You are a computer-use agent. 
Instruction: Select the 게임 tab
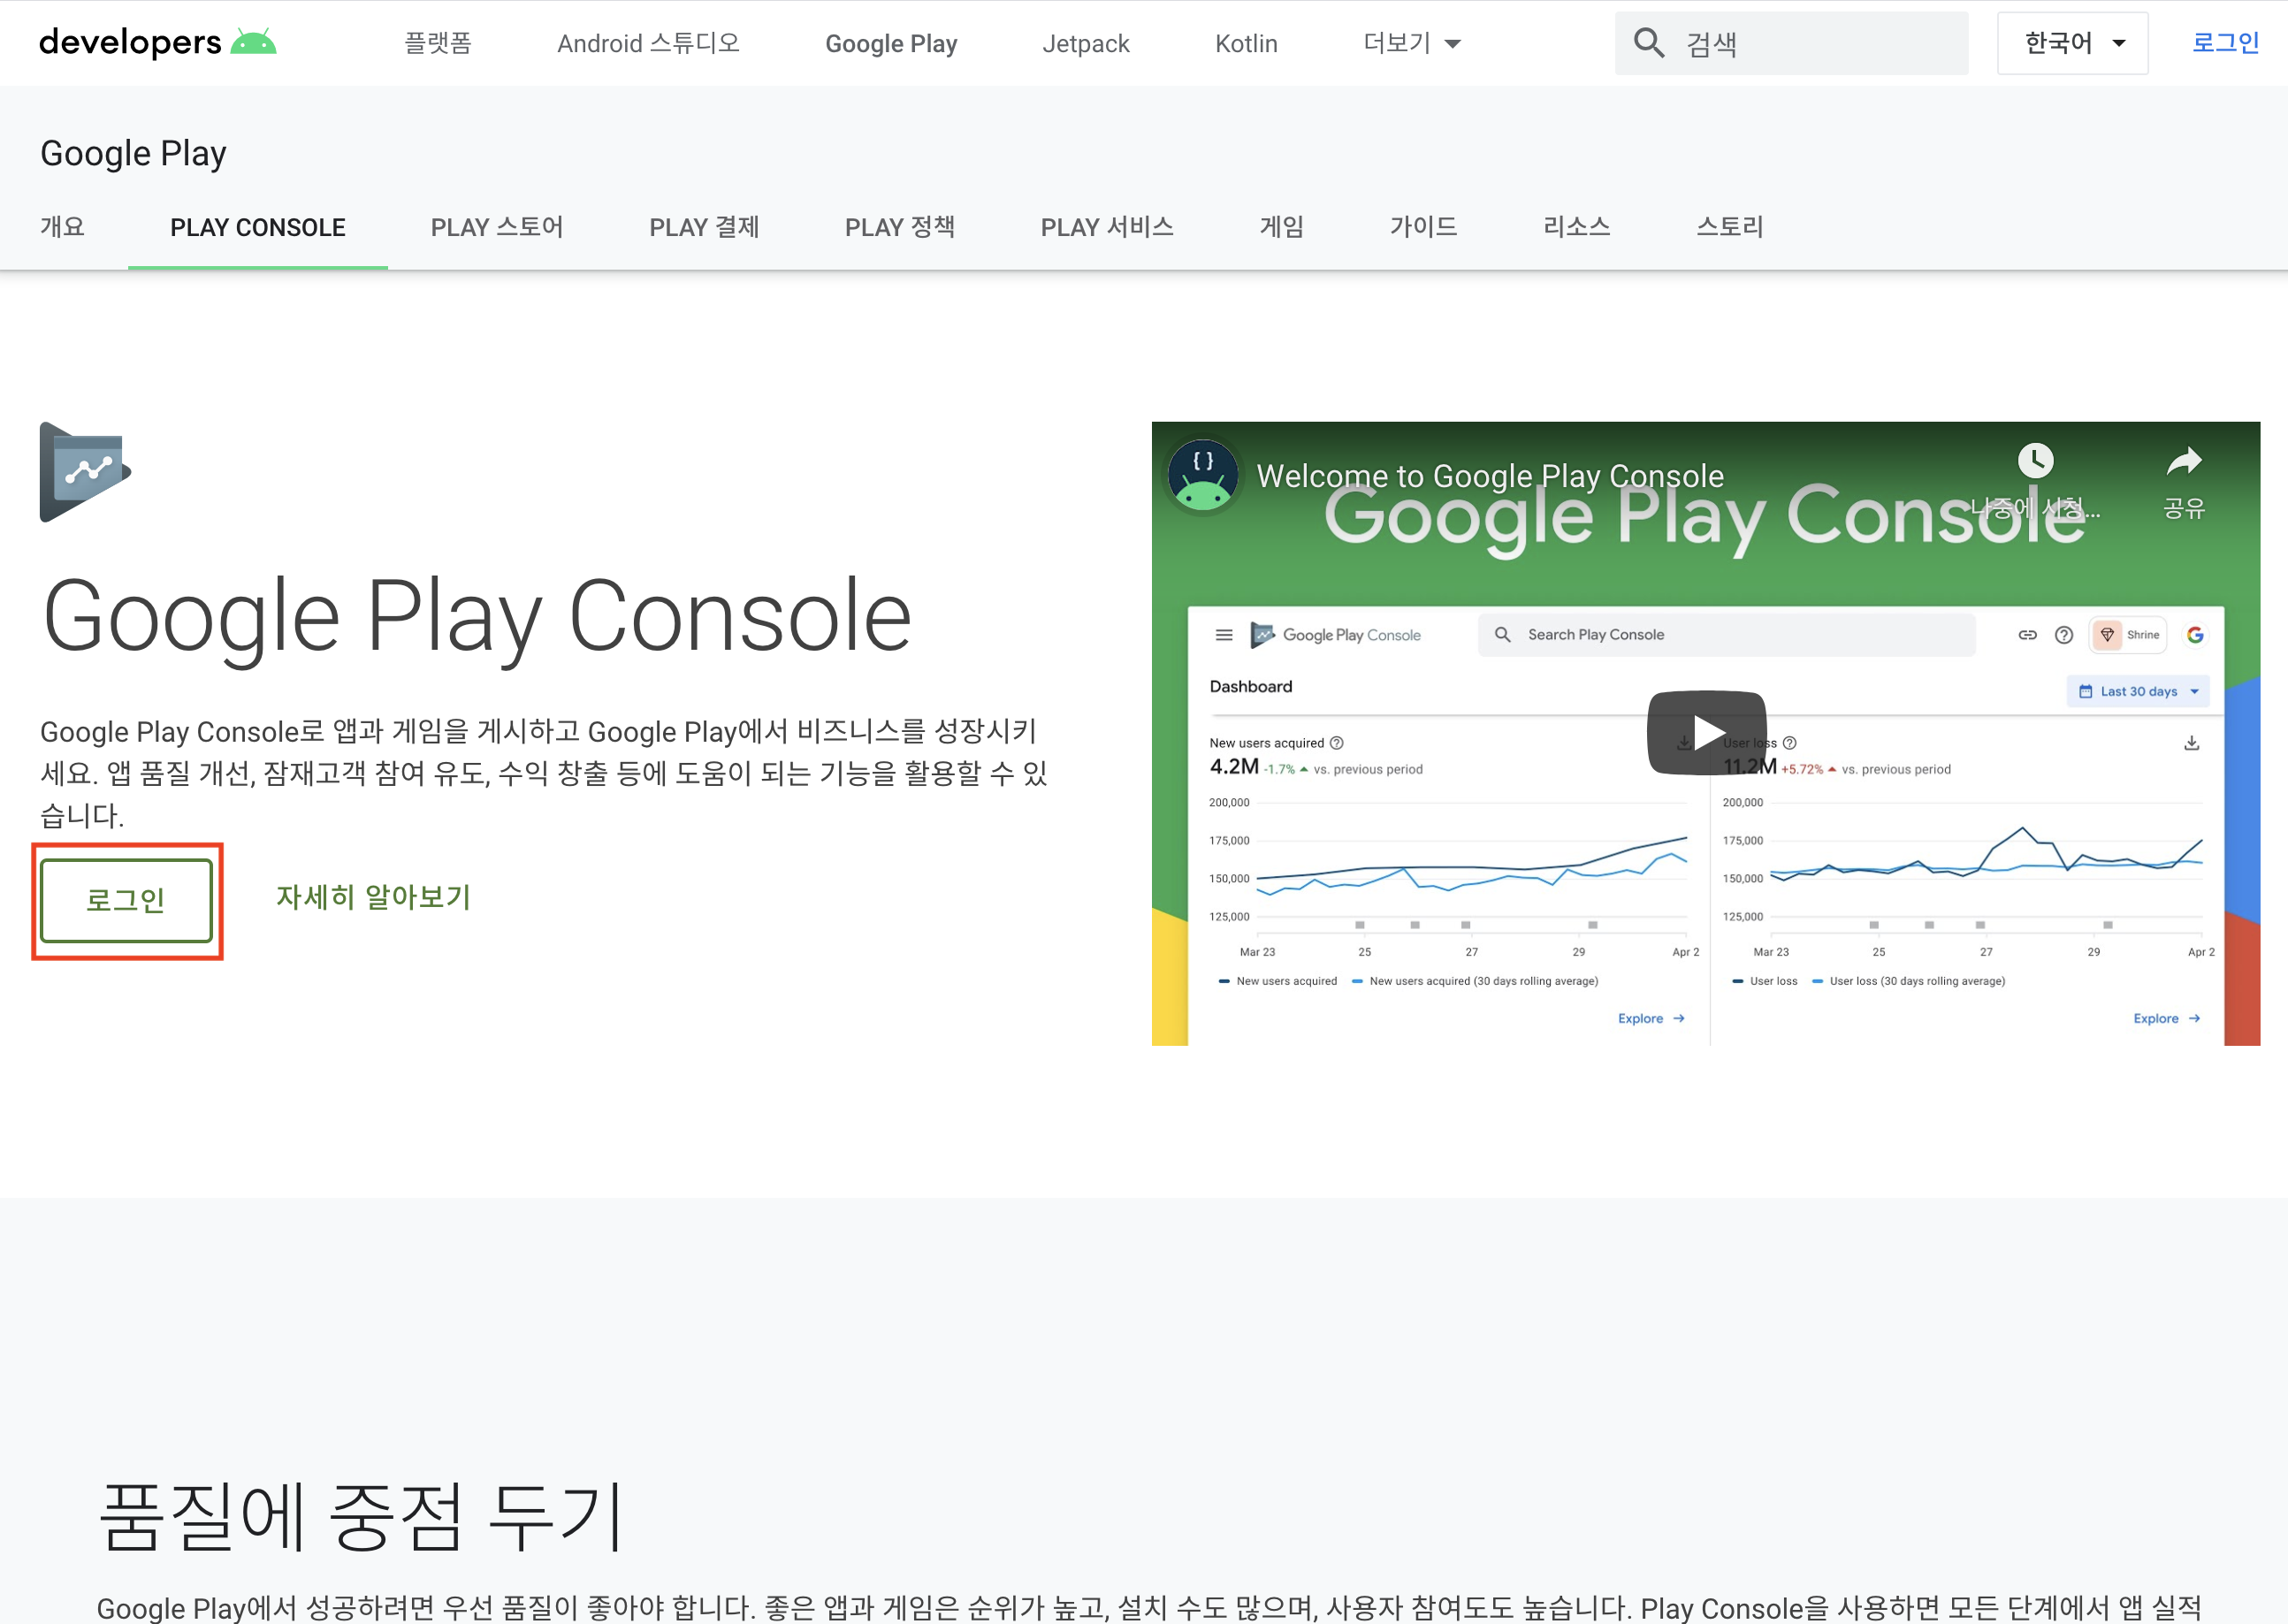(1281, 228)
